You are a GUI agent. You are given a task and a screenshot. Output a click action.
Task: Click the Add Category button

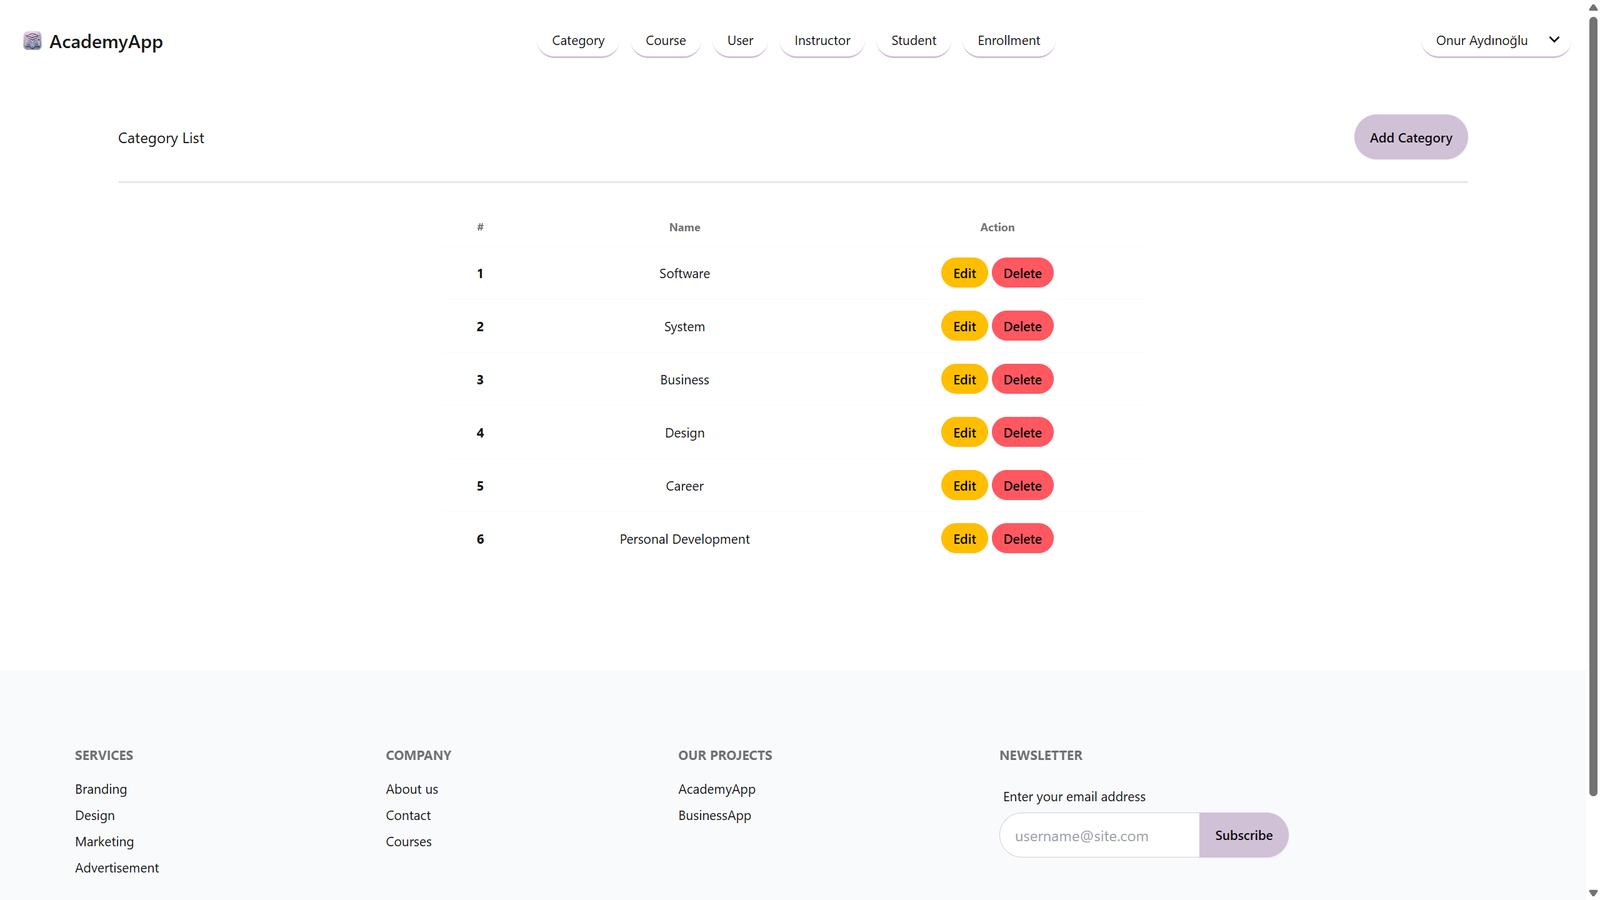1411,137
